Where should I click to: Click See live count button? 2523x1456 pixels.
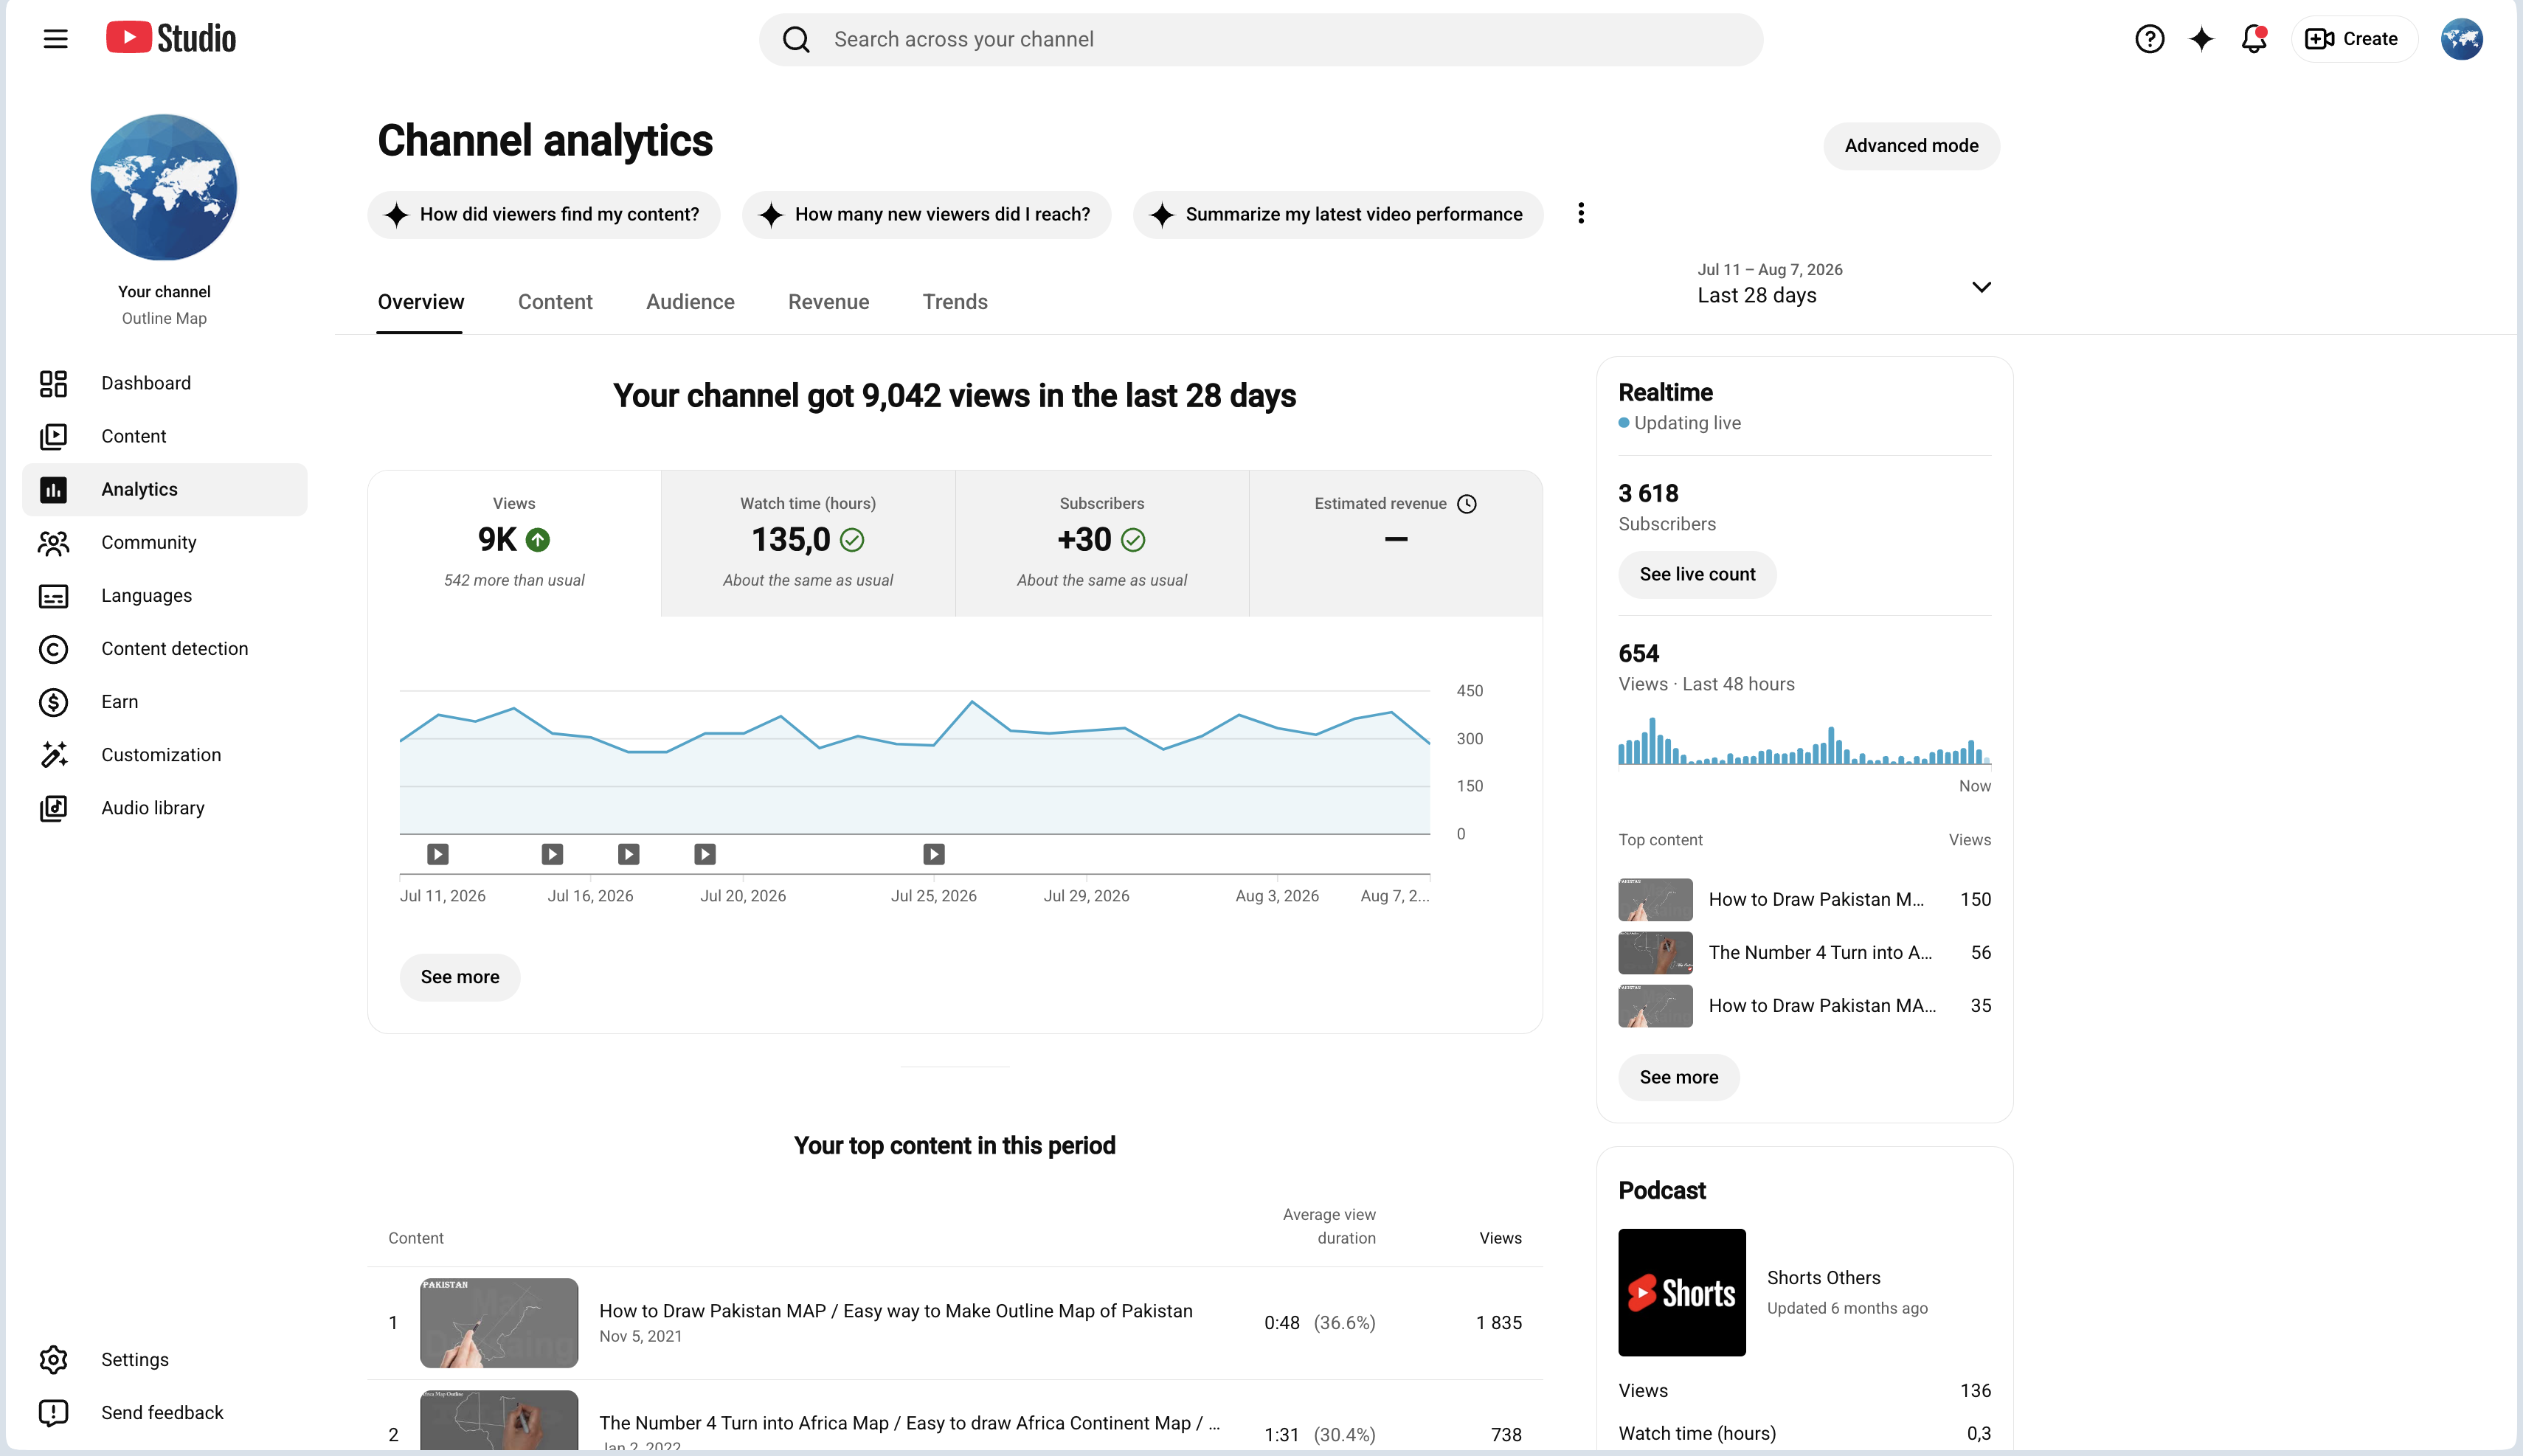[1697, 574]
